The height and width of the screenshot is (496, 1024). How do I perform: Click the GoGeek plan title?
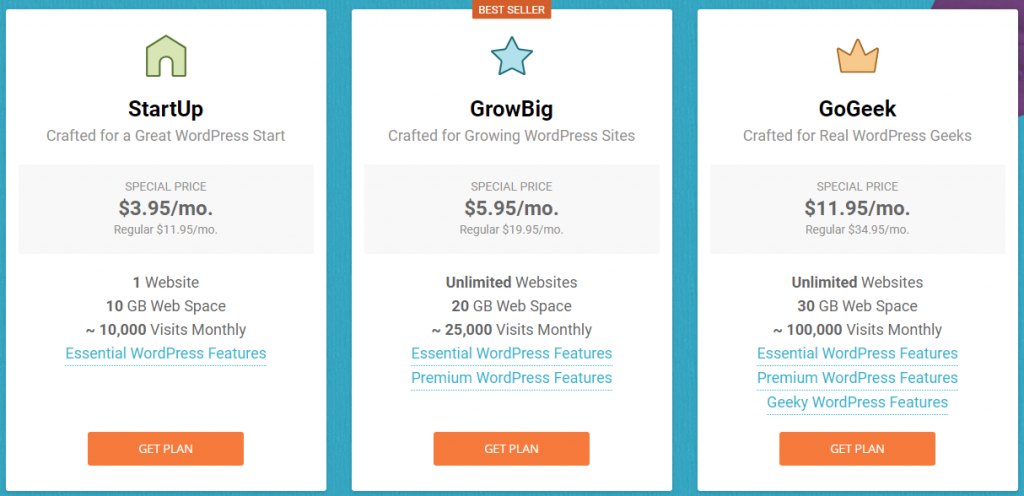857,109
